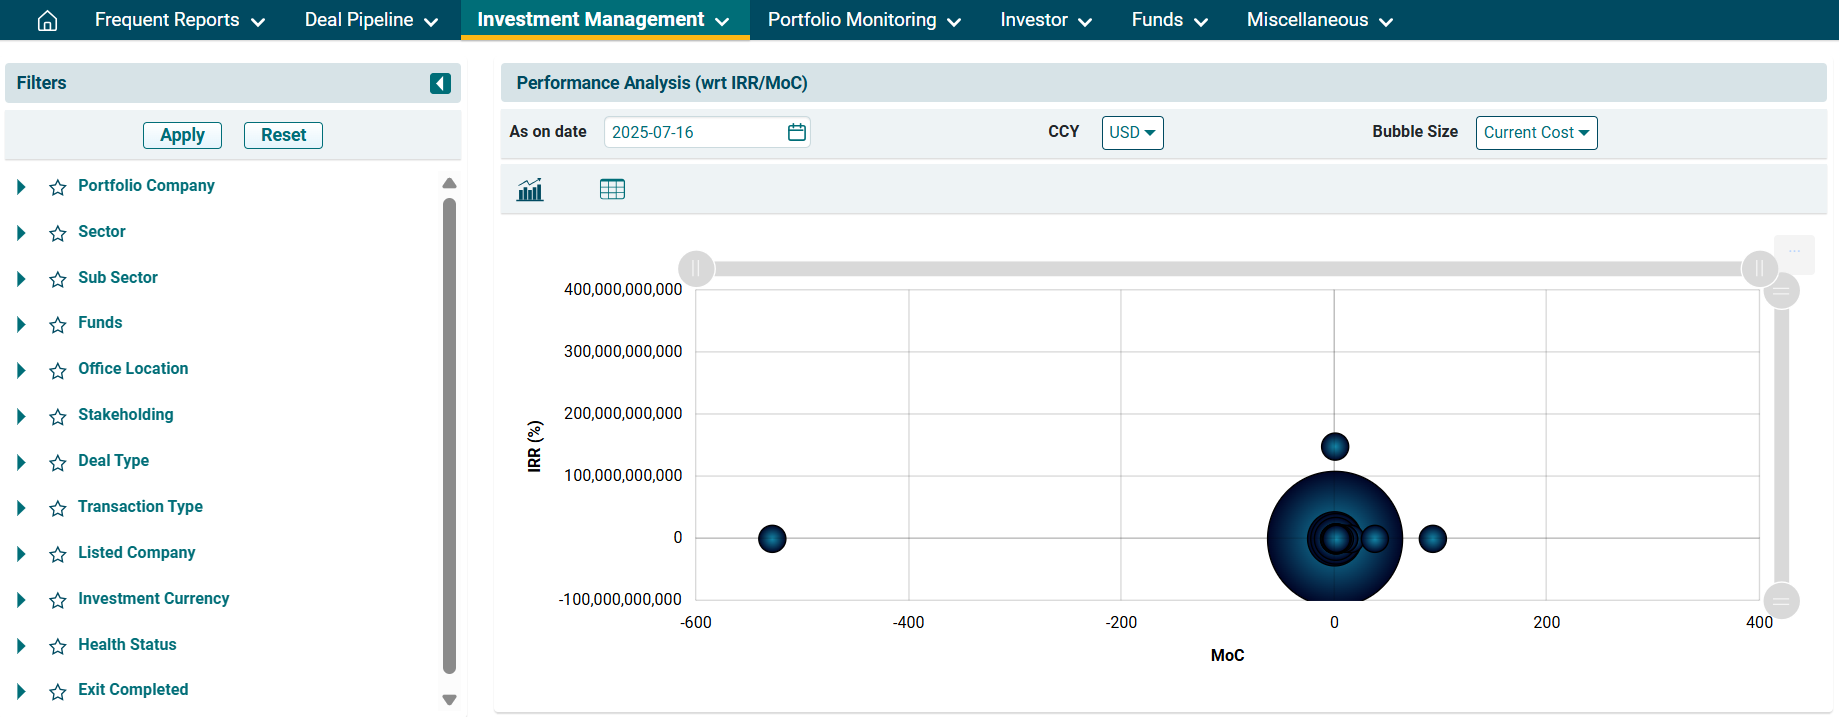The height and width of the screenshot is (717, 1839).
Task: Expand the Funds filter section
Action: [x=21, y=324]
